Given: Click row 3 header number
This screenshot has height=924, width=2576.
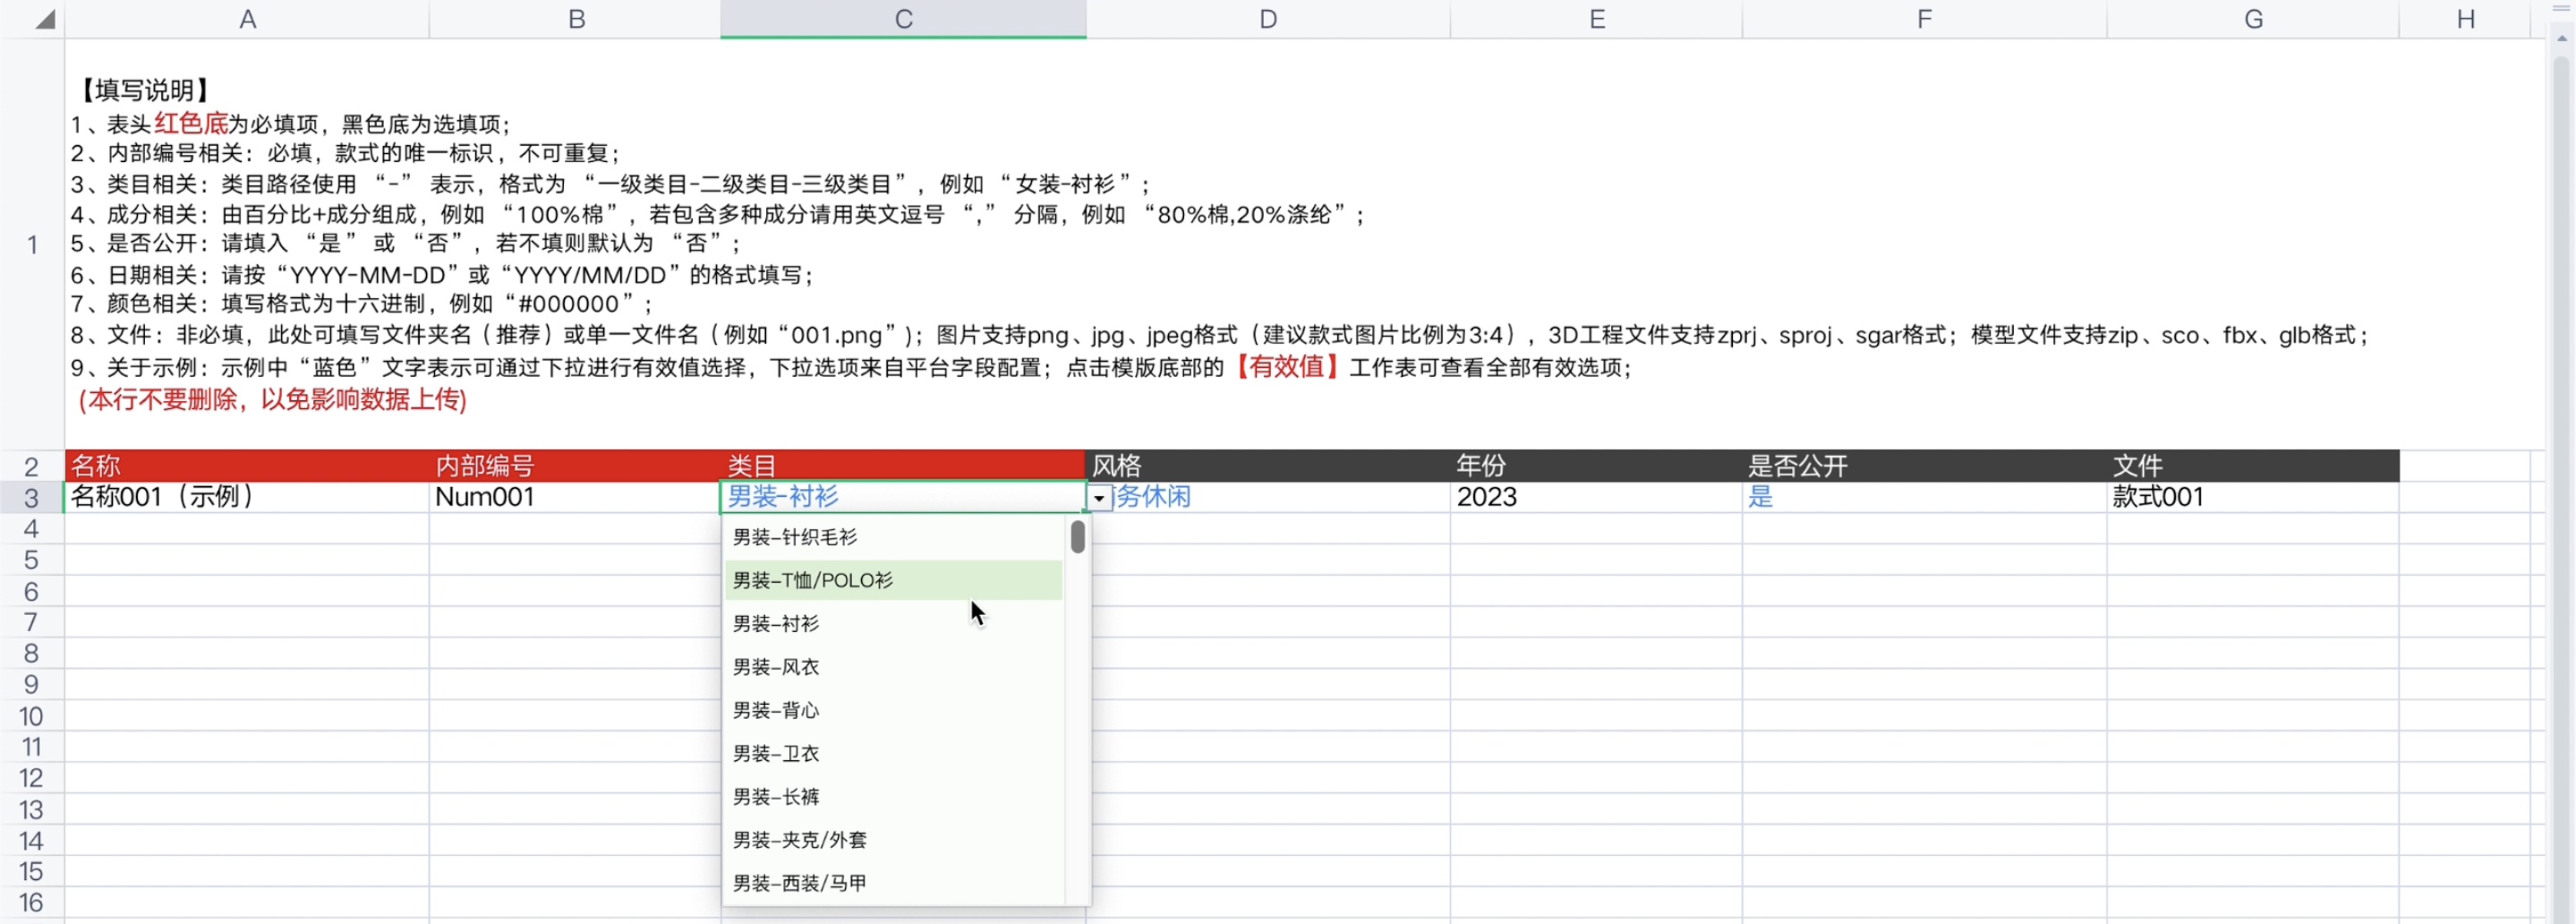Looking at the screenshot, I should [31, 498].
